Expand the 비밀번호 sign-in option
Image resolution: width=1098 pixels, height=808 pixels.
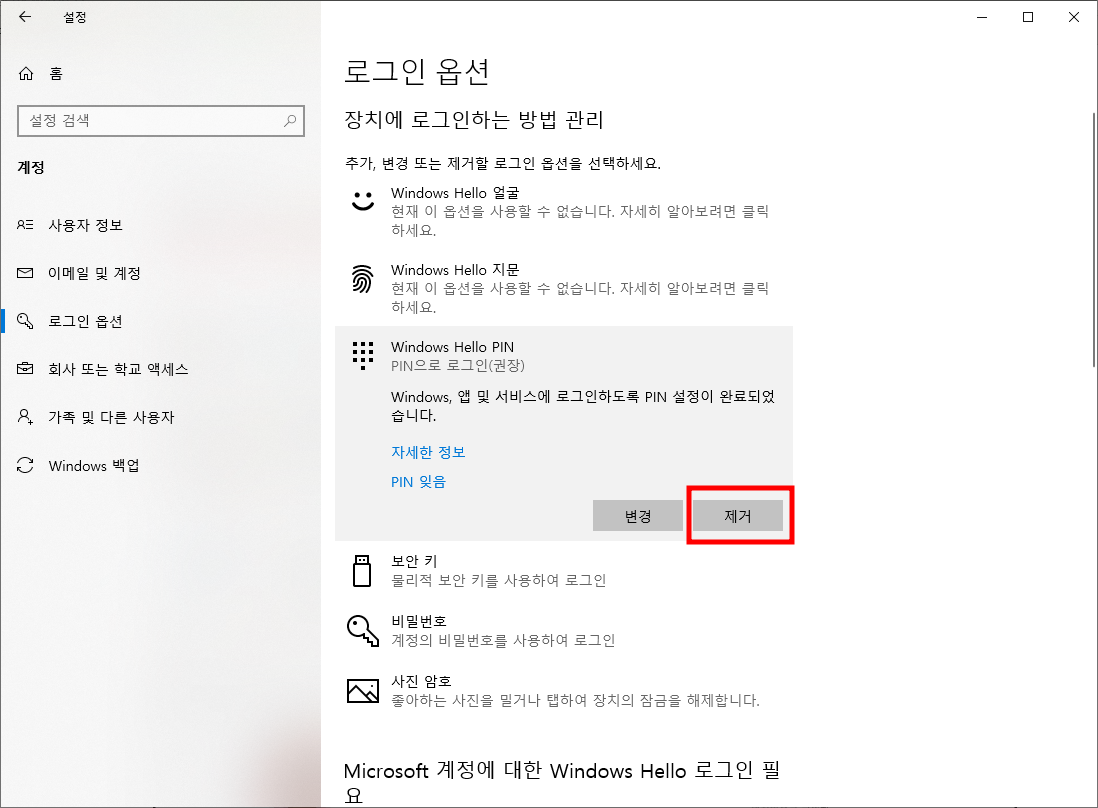coord(564,630)
